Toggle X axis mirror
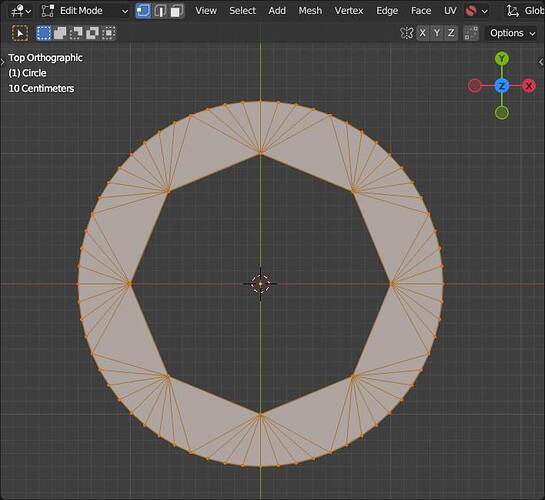545x500 pixels. click(x=422, y=33)
